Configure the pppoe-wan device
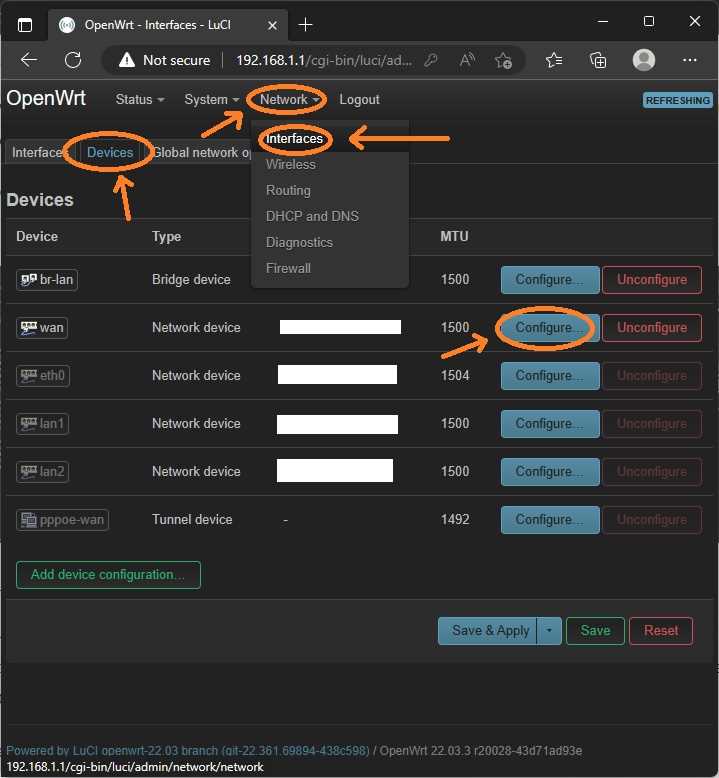Screen dimensions: 719x778 550,519
